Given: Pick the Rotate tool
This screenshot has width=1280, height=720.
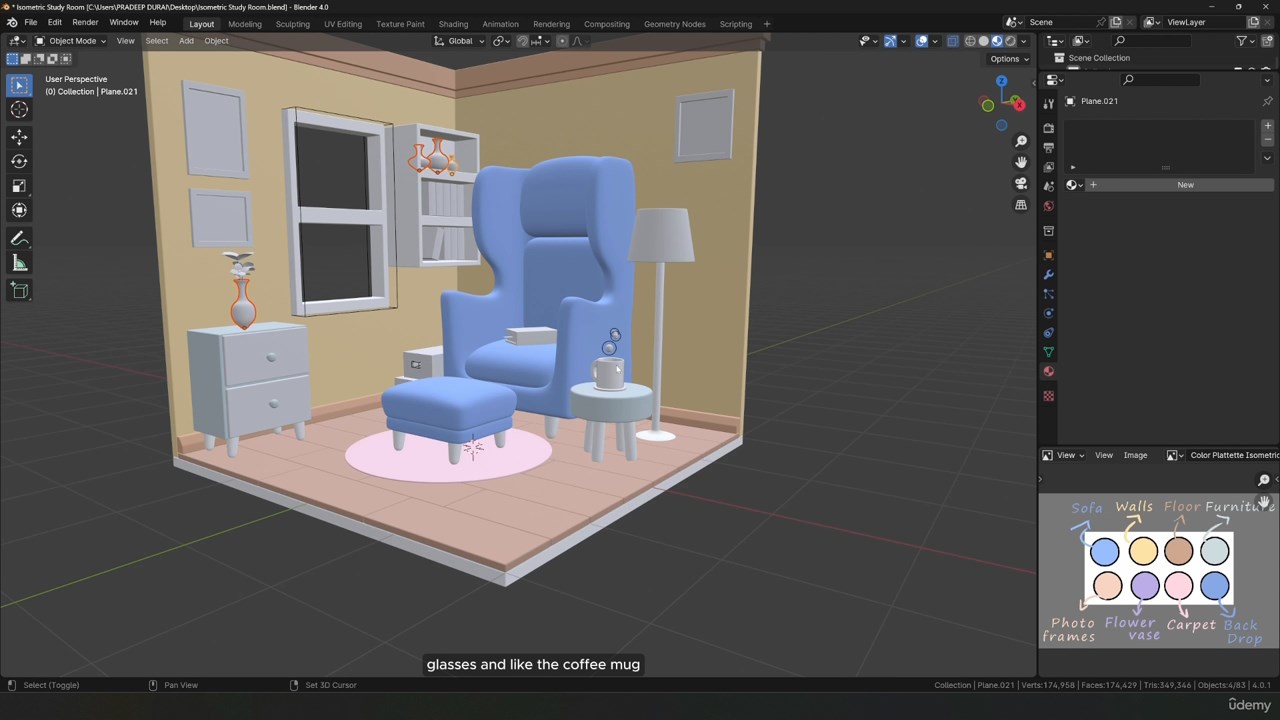Looking at the screenshot, I should tap(19, 161).
